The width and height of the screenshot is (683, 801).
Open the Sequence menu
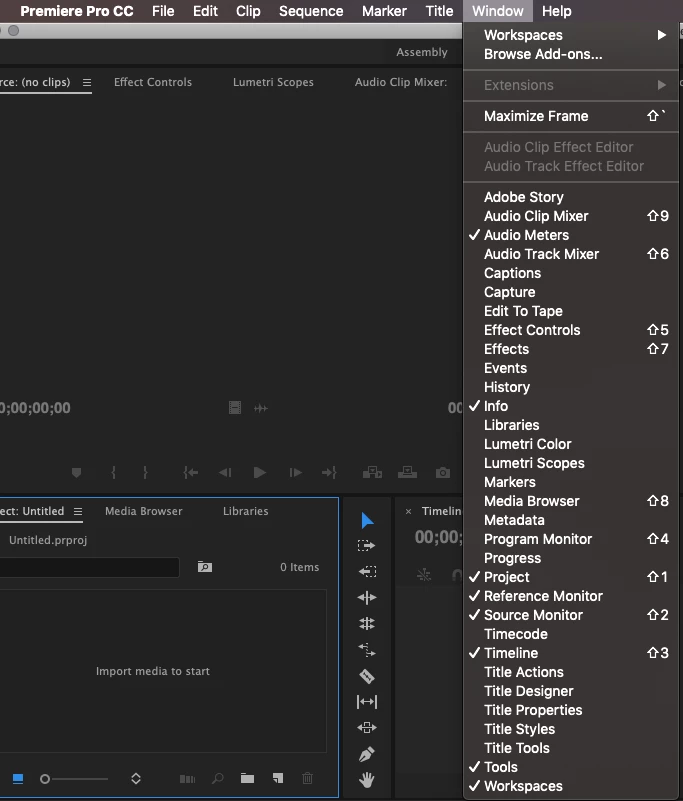tap(311, 11)
